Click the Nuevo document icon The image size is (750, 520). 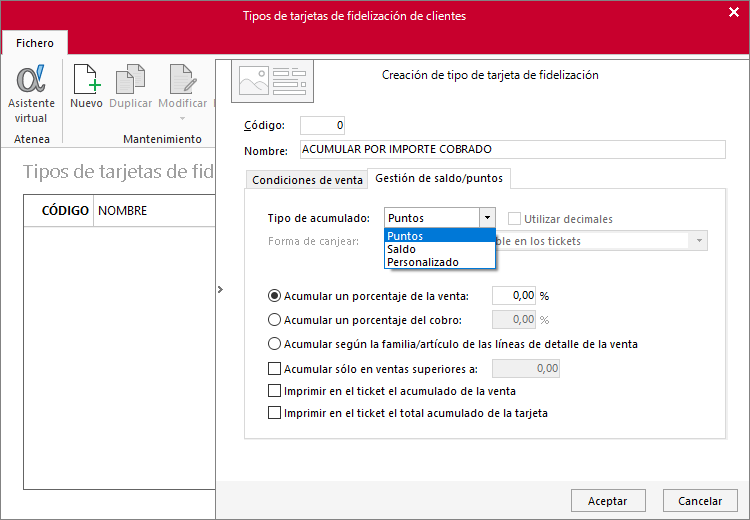pos(87,79)
